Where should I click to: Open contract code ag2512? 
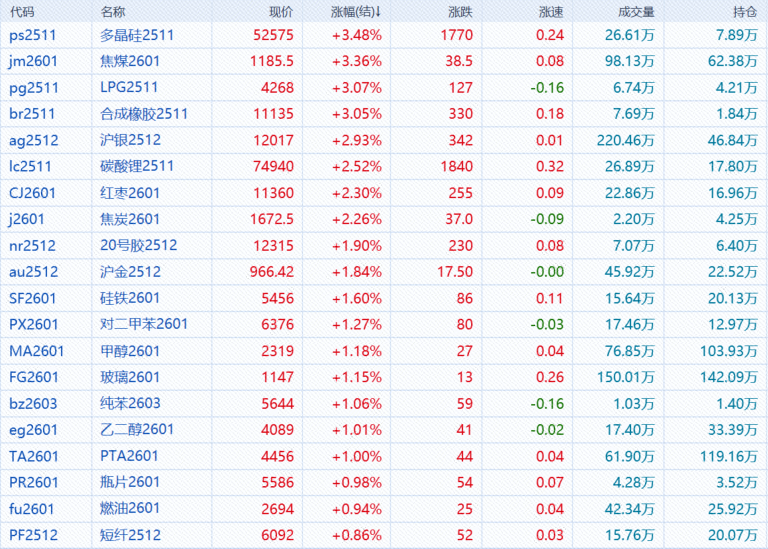34,141
